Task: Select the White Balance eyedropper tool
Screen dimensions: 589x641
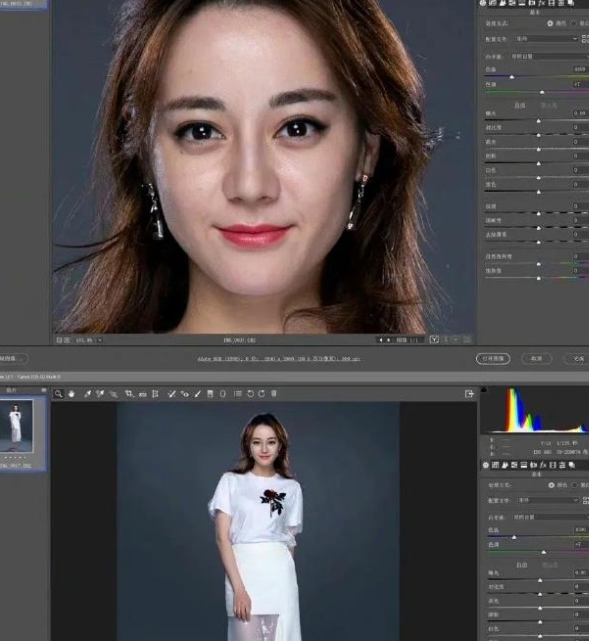Action: tap(87, 394)
